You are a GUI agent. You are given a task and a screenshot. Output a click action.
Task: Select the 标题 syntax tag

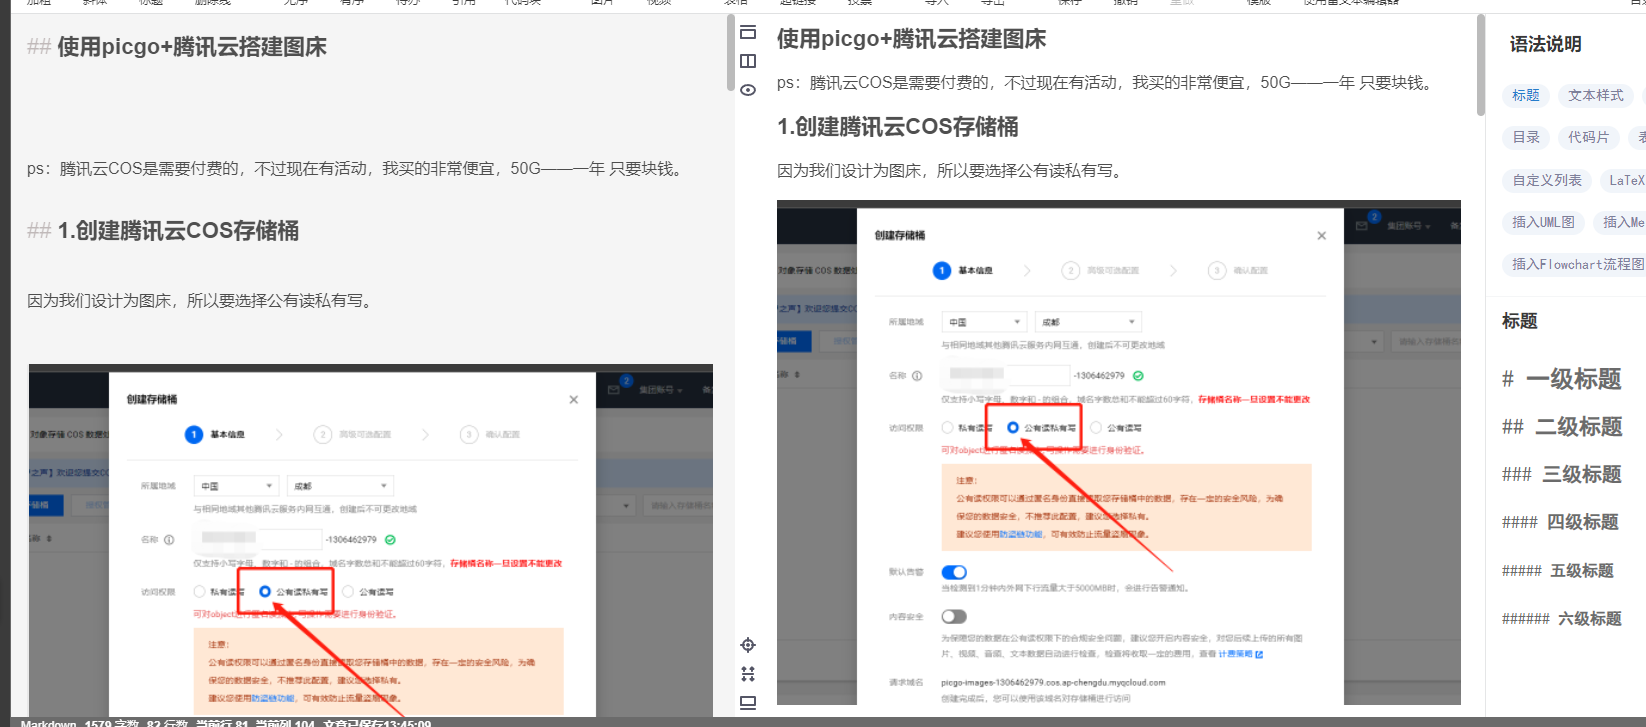point(1526,96)
